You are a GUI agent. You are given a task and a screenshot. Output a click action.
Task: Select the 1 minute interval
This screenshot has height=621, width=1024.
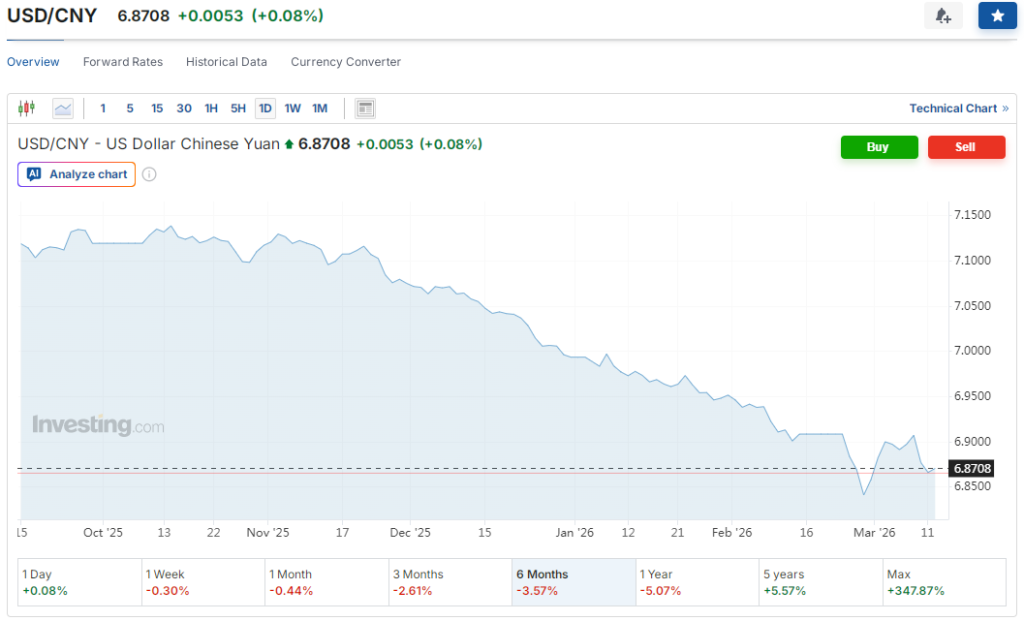(x=103, y=108)
